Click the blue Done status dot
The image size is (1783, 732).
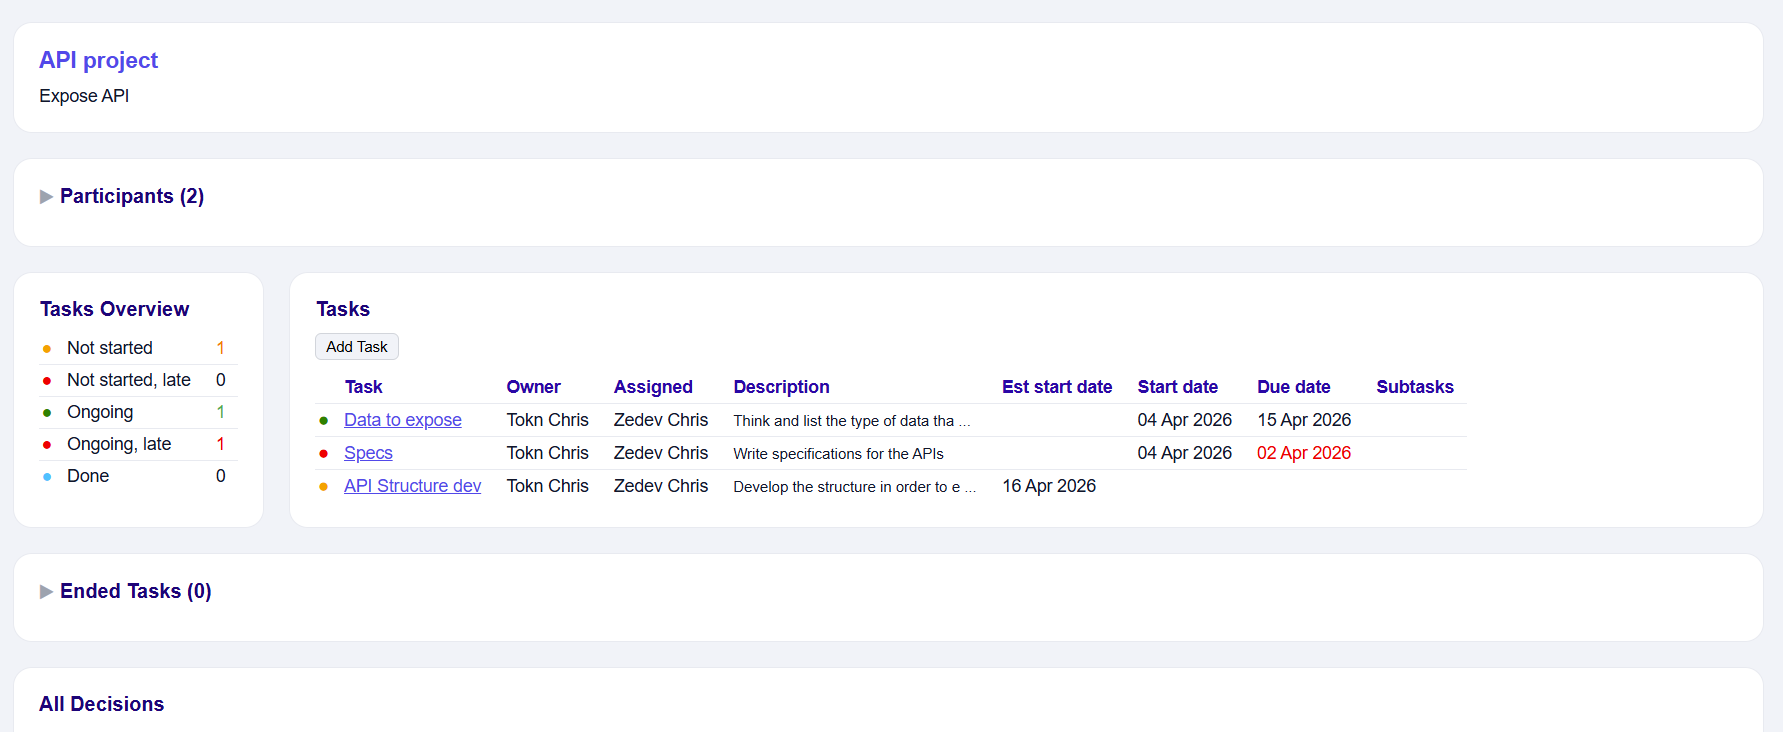tap(47, 477)
